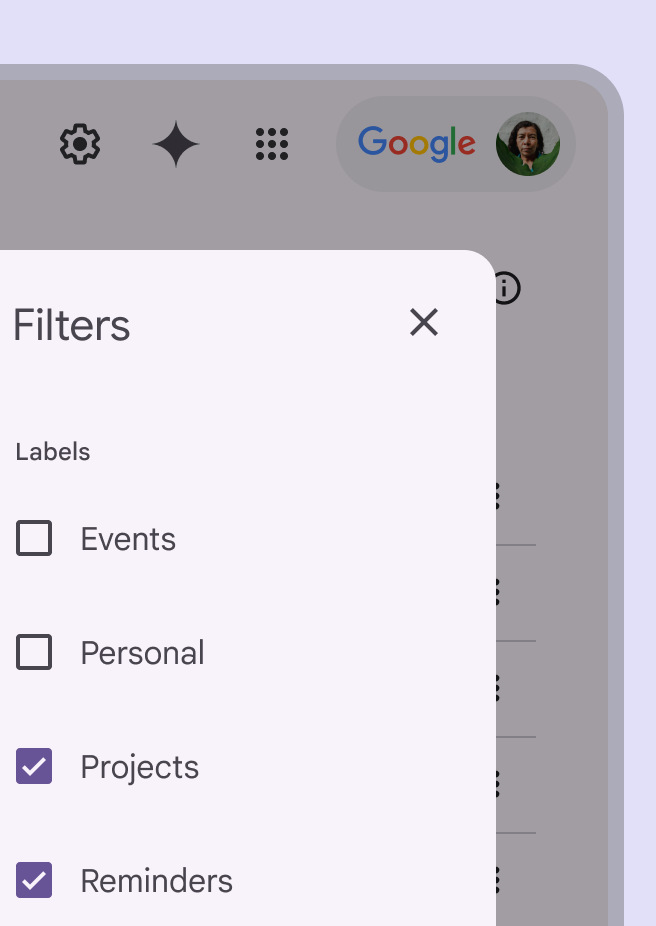Screen dimensions: 656x926
Task: Click the Reminders label text
Action: pos(156,881)
